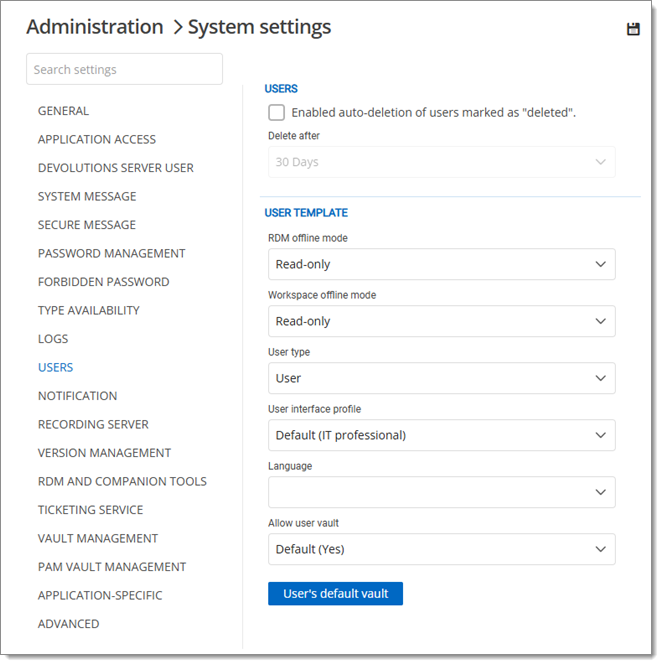Image resolution: width=662 pixels, height=665 pixels.
Task: Click the save icon at top right
Action: 633,29
